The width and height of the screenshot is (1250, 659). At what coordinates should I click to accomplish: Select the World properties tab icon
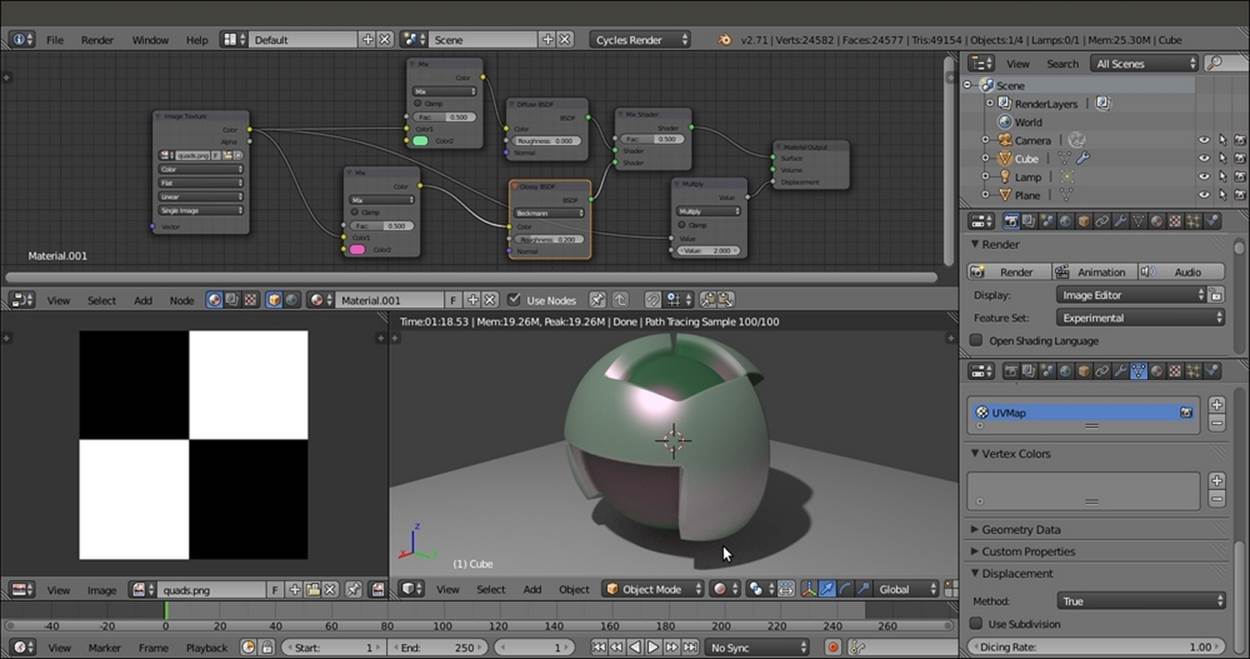point(1066,221)
